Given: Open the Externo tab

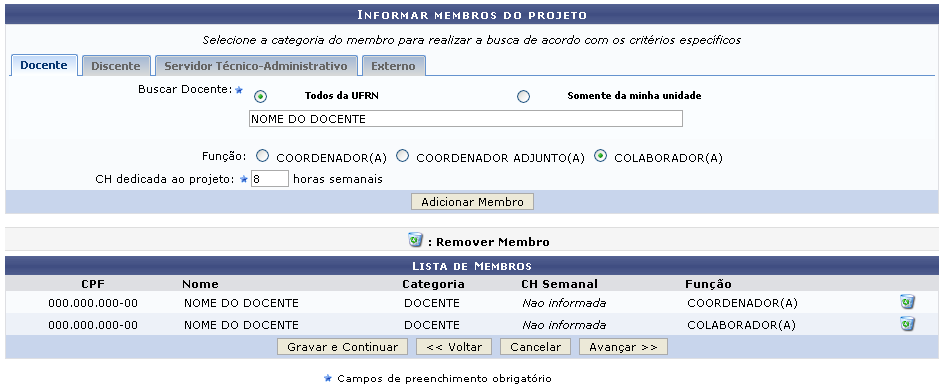Looking at the screenshot, I should (x=393, y=66).
